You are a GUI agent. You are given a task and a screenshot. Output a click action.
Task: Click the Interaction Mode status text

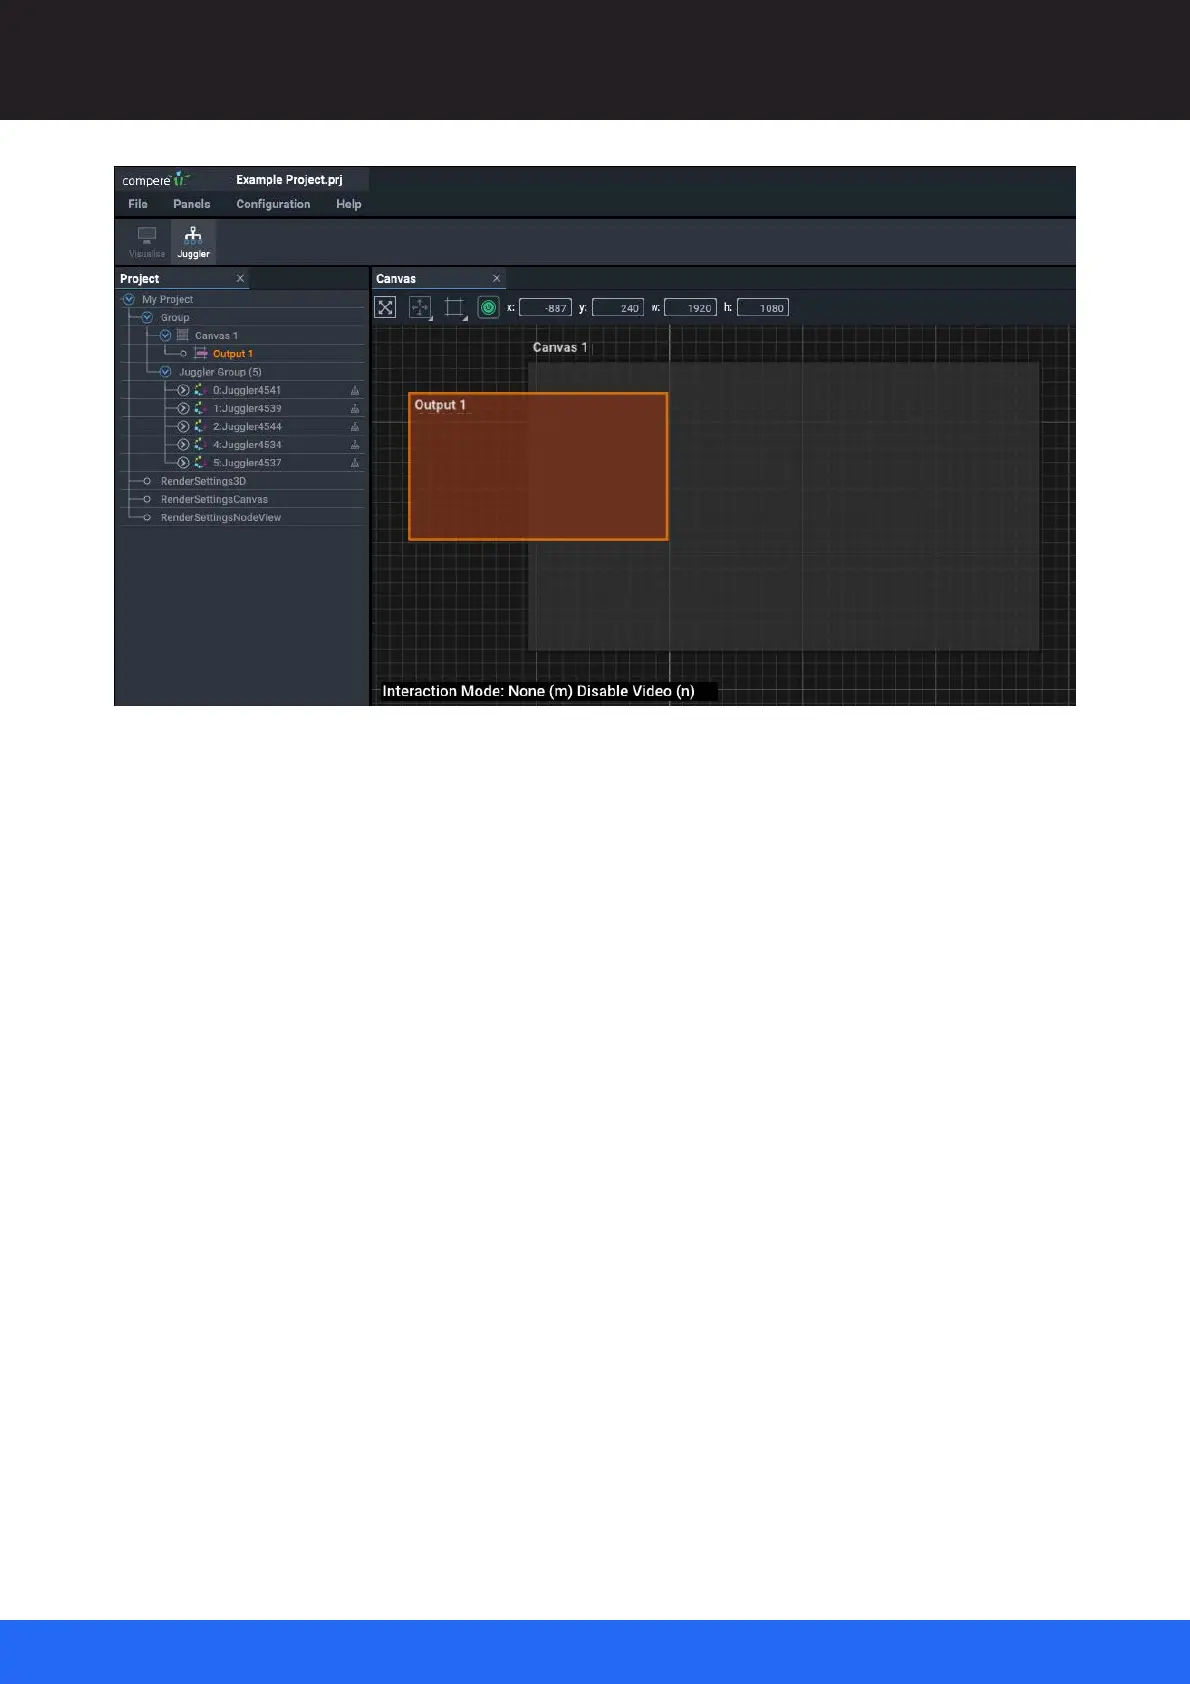[x=538, y=691]
